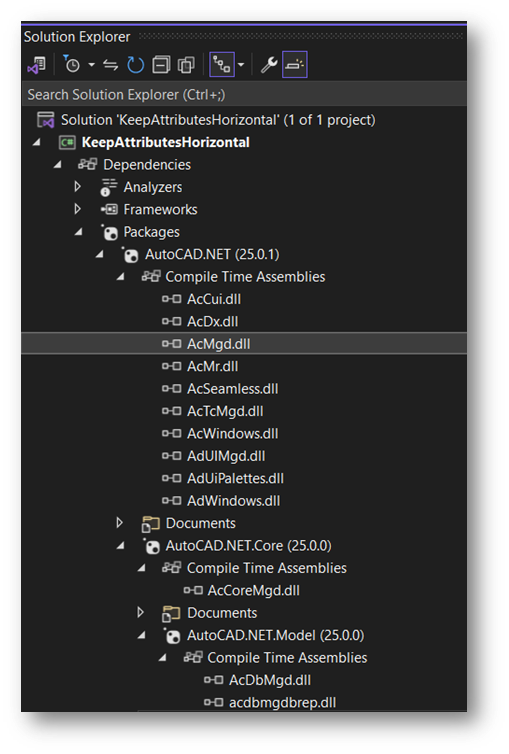Select AcCoreMgd.dll assembly
509x754 pixels.
click(253, 591)
